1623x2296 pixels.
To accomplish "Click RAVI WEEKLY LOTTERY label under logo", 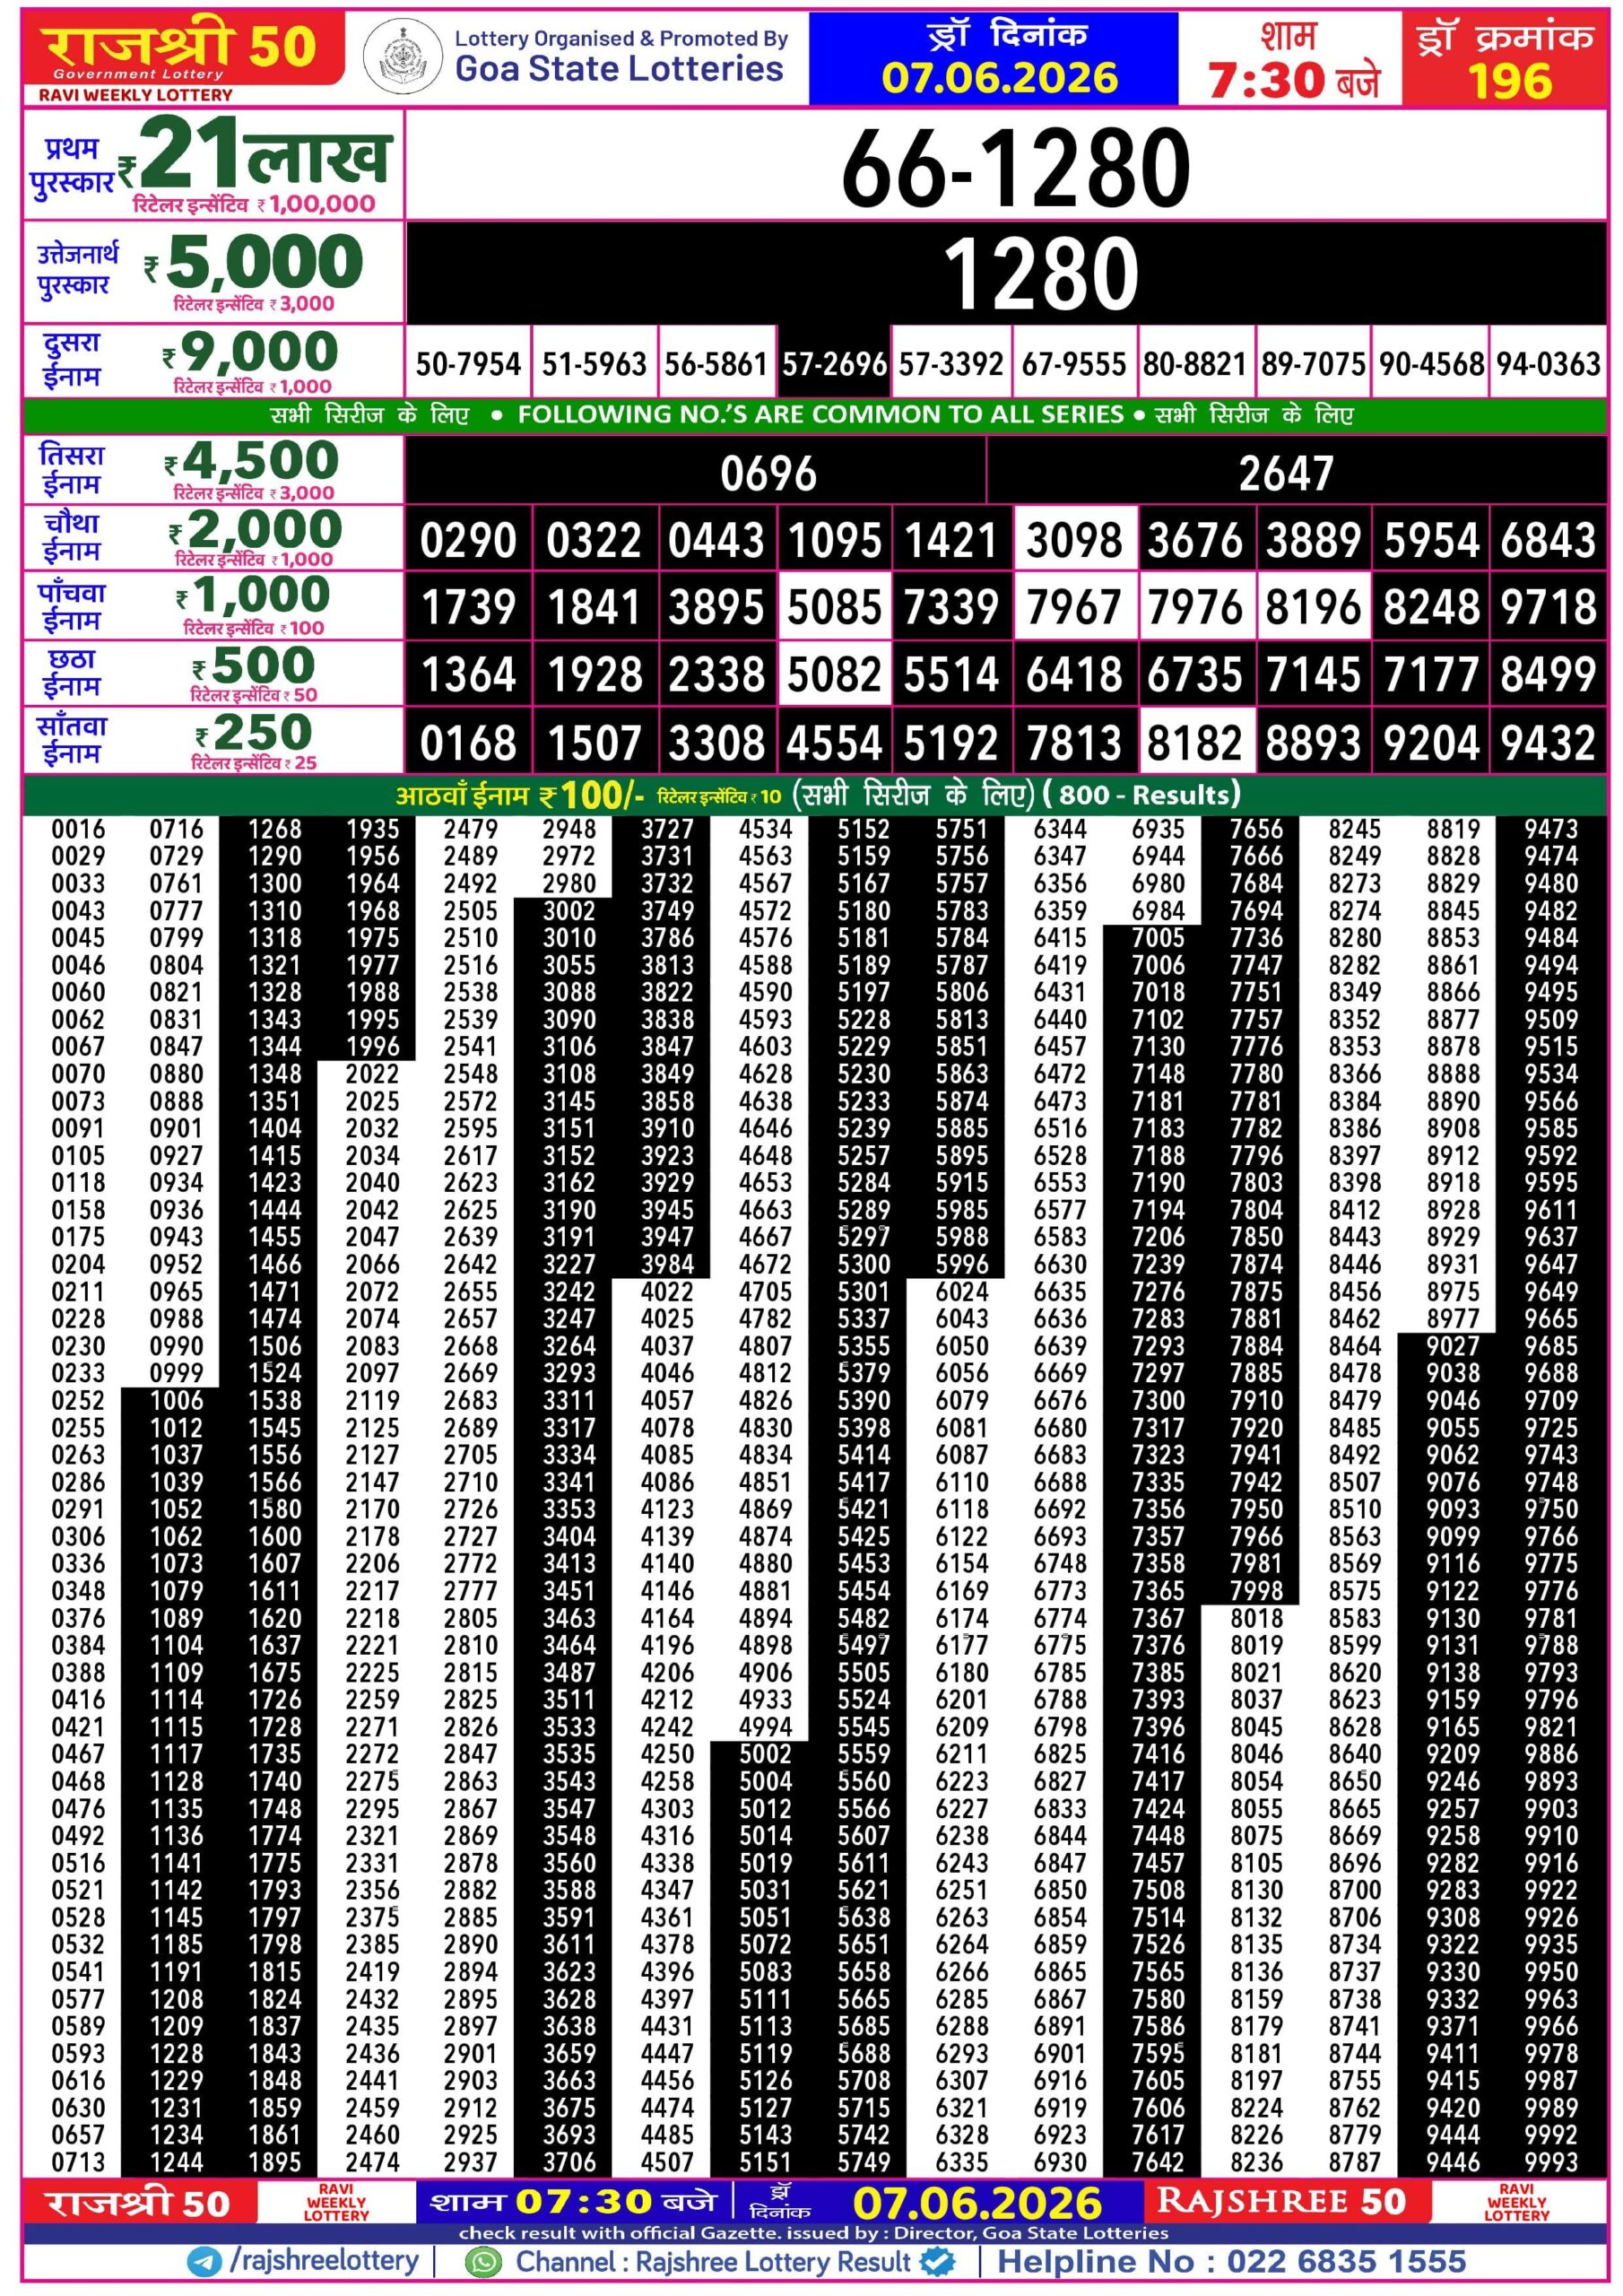I will click(x=135, y=95).
